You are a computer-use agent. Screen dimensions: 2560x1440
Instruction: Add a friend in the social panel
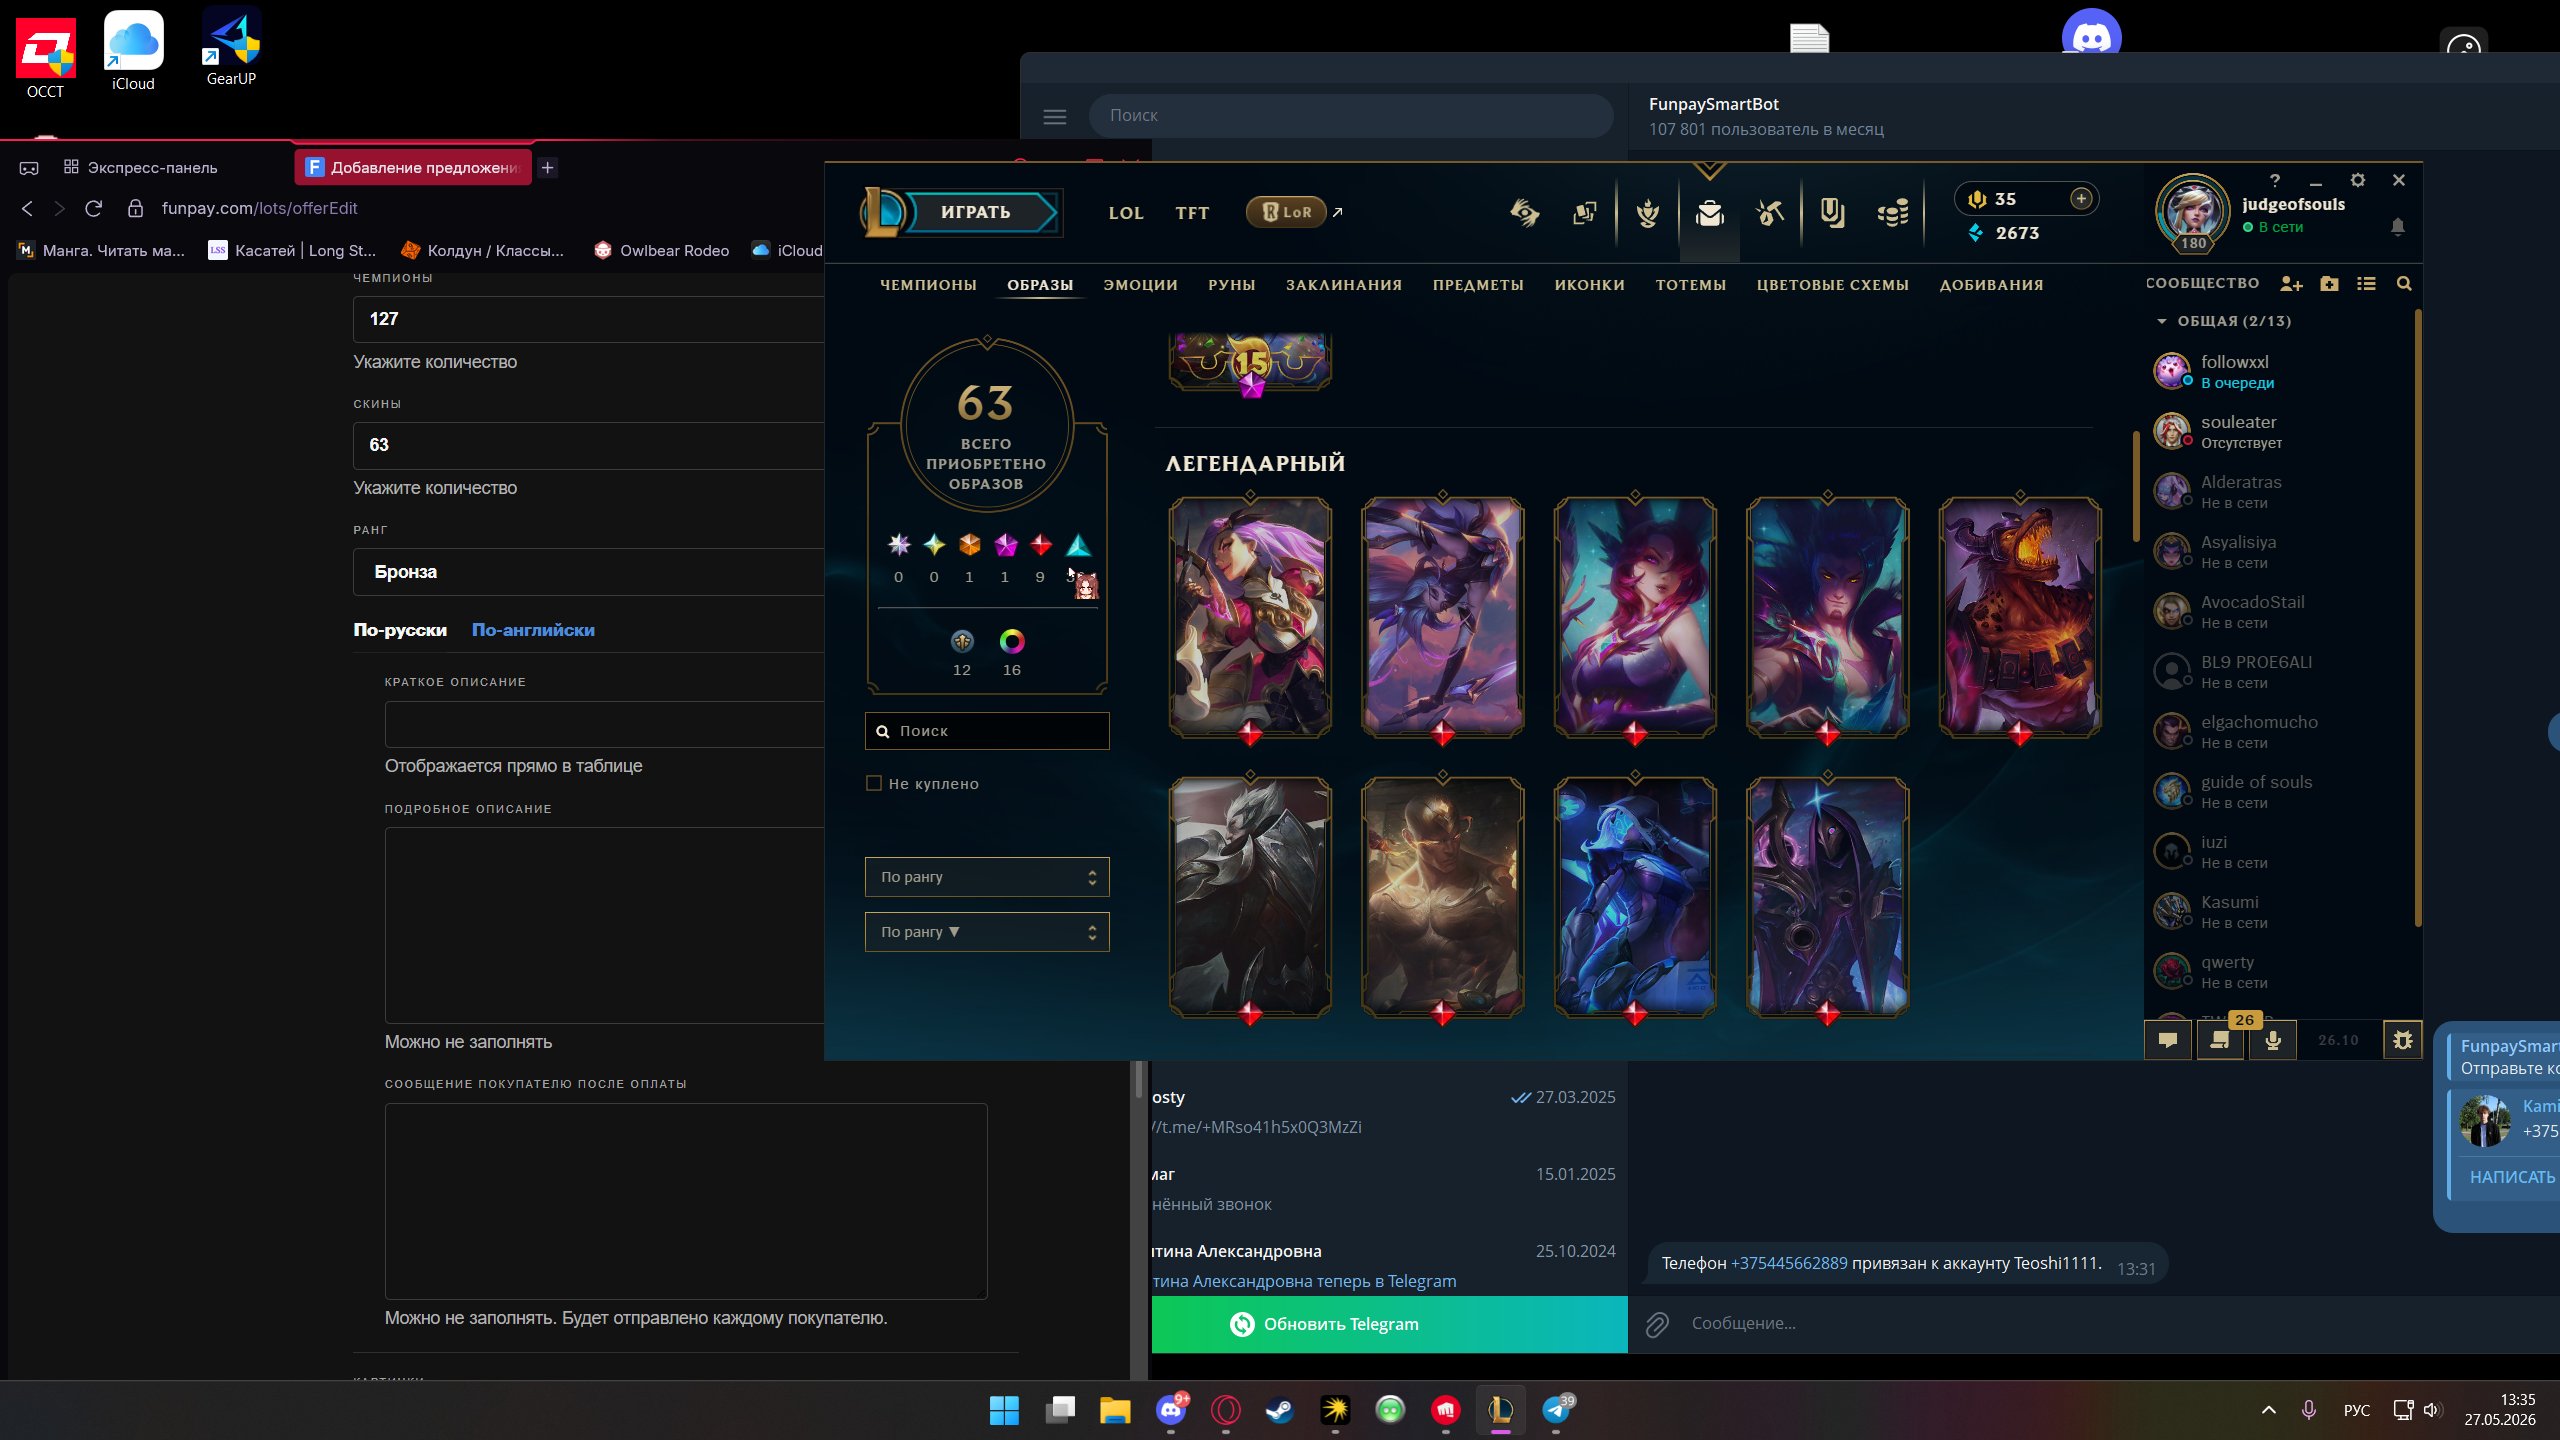click(2291, 284)
